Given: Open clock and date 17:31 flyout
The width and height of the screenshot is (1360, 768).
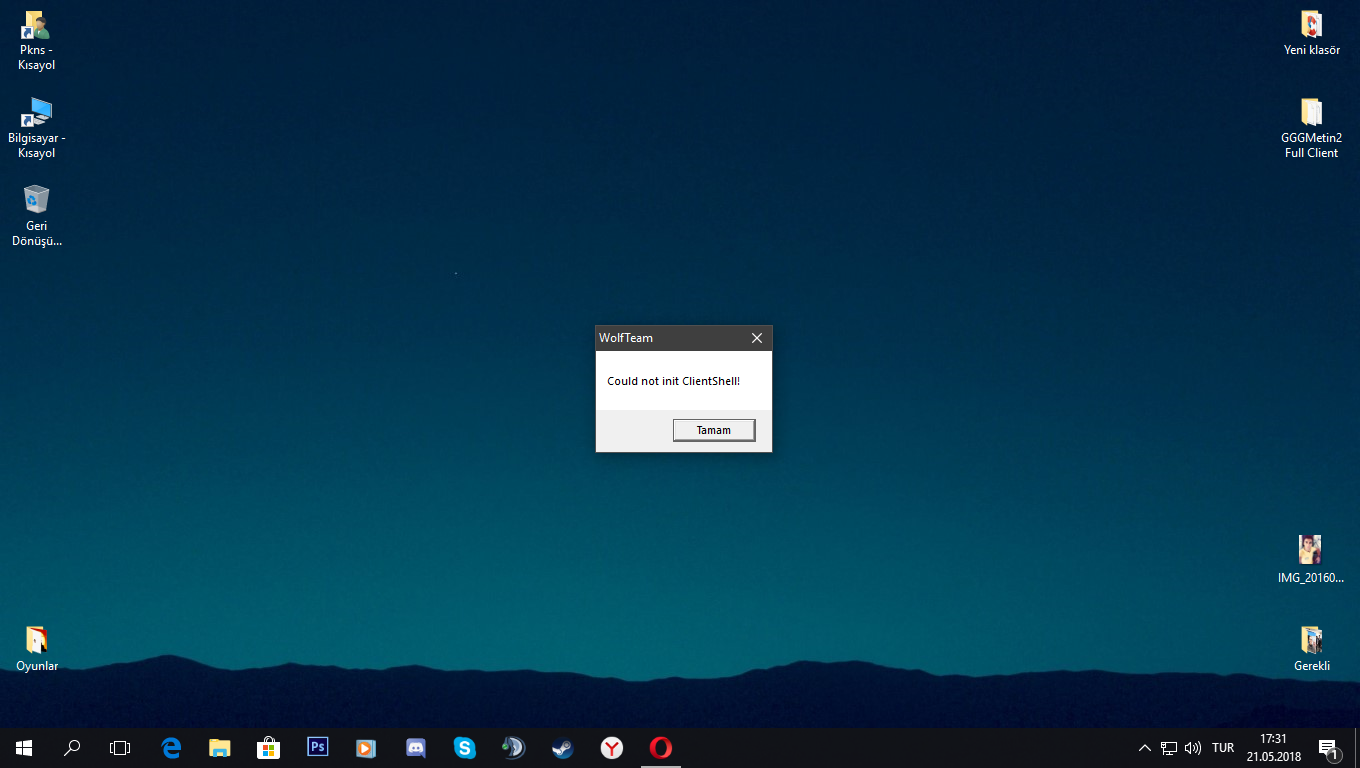Looking at the screenshot, I should [x=1273, y=748].
